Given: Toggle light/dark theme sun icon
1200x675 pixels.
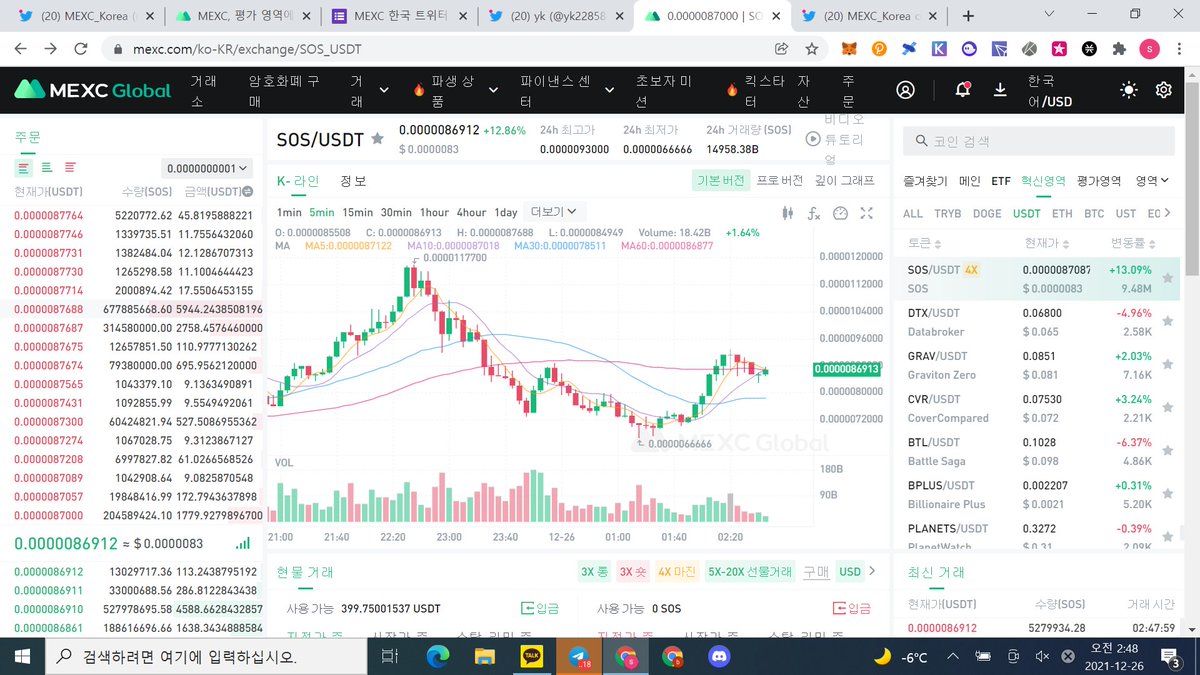Looking at the screenshot, I should click(x=1129, y=90).
